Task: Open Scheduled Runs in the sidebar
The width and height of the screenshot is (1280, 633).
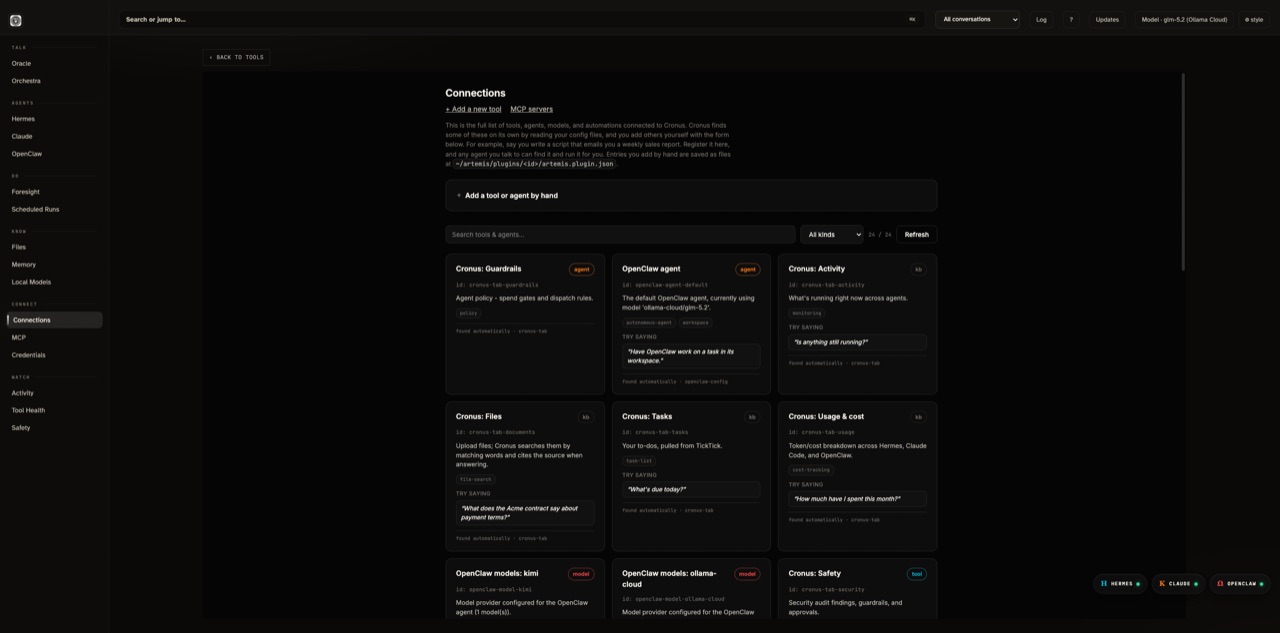Action: tap(35, 209)
